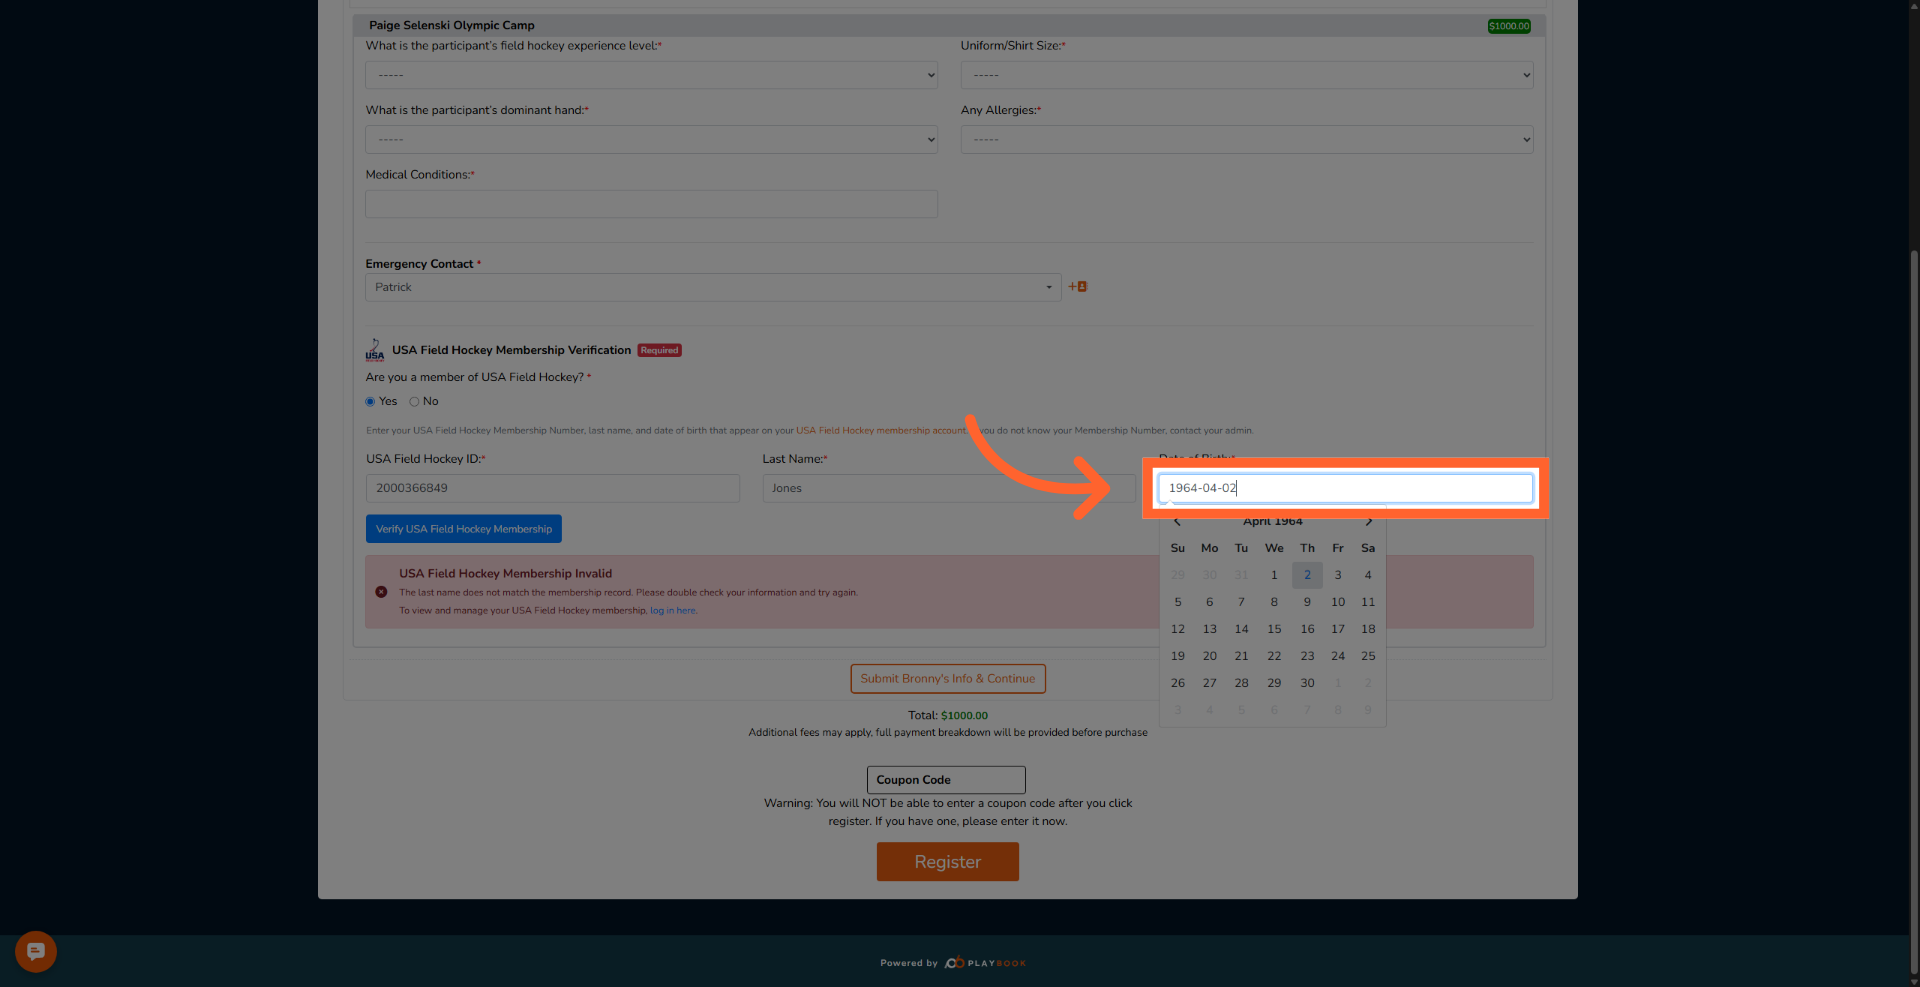Pick April 18 in the calendar

[x=1368, y=629]
